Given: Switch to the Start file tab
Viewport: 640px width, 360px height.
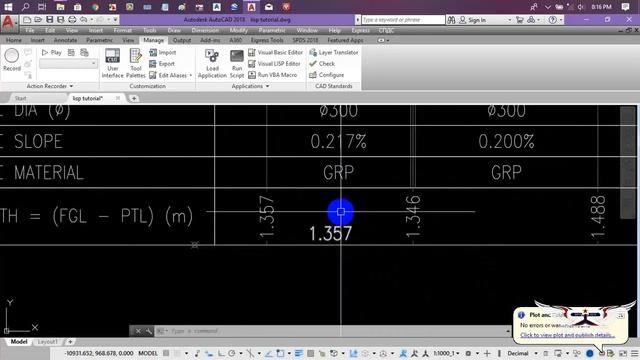Looking at the screenshot, I should coord(20,98).
